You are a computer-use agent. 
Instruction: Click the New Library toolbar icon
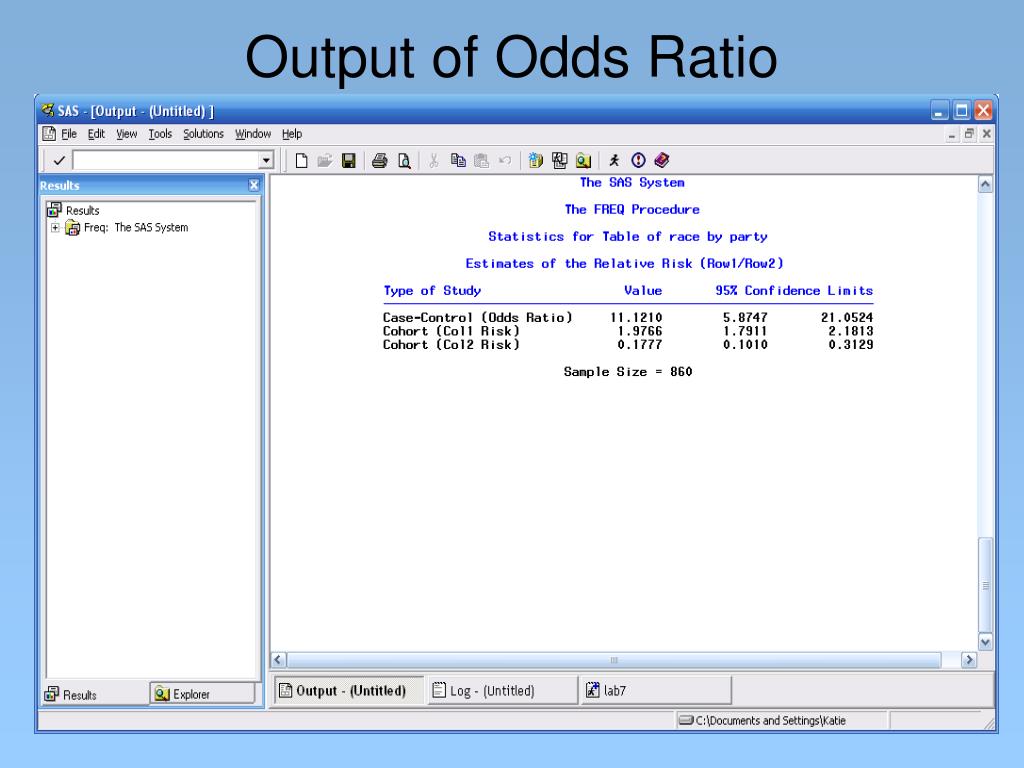click(x=536, y=161)
